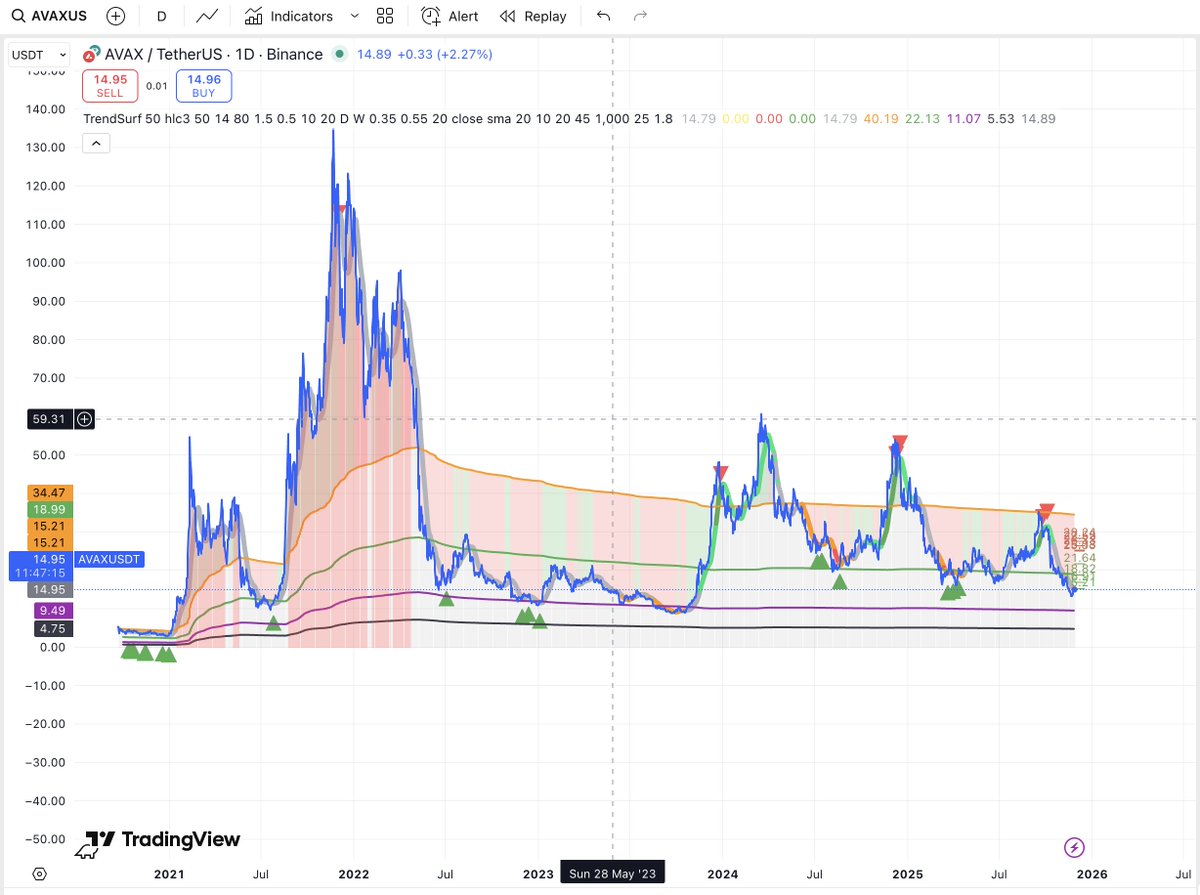
Task: Click the 34.47 orange price label
Action: [48, 492]
